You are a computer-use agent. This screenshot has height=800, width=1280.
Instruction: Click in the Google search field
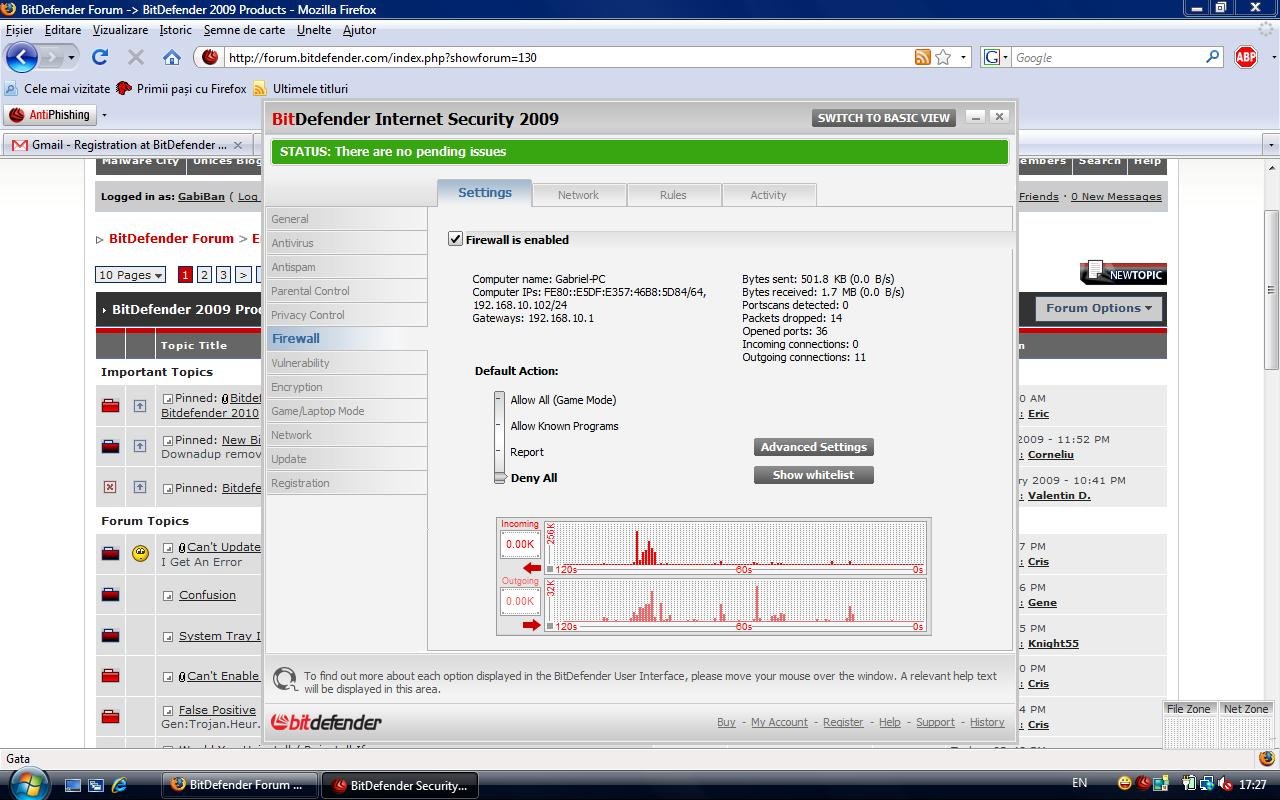[x=1108, y=57]
